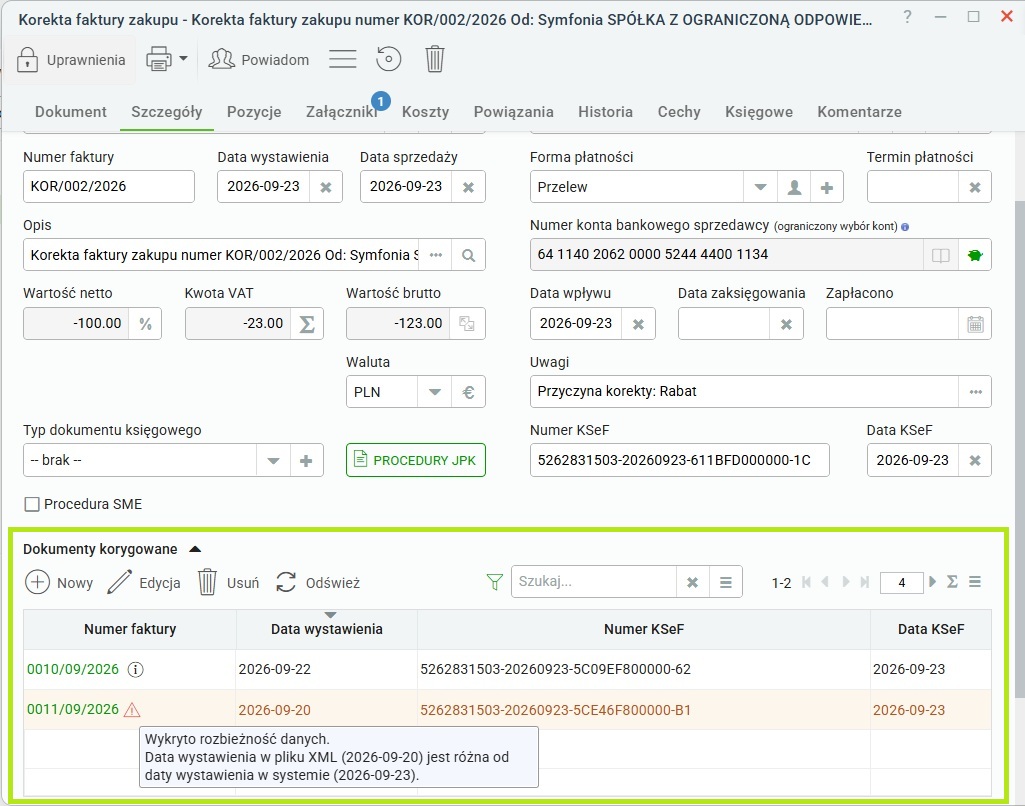Switch to the Pozycje tab
The image size is (1025, 806).
point(254,112)
